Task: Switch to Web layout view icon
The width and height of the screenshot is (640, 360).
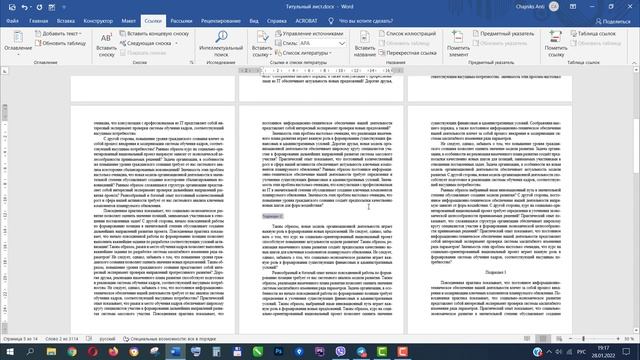Action: point(559,339)
